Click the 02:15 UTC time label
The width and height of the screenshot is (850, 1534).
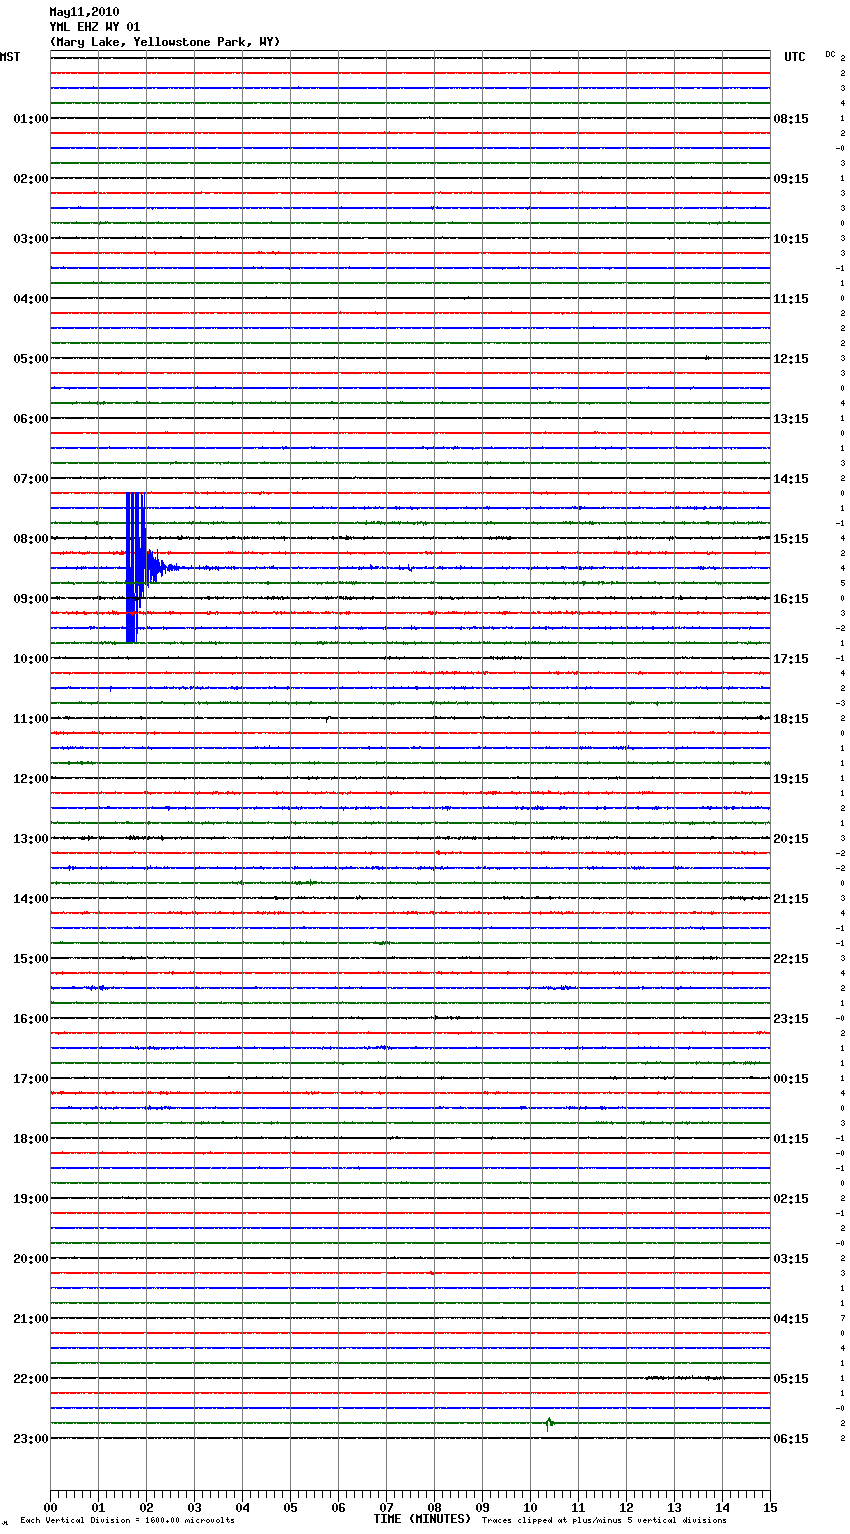pyautogui.click(x=791, y=1198)
